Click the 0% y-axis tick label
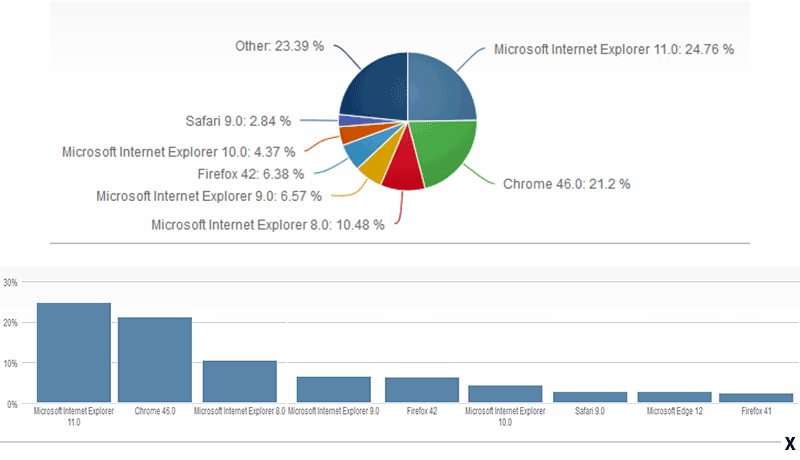800x460 pixels. [x=12, y=404]
